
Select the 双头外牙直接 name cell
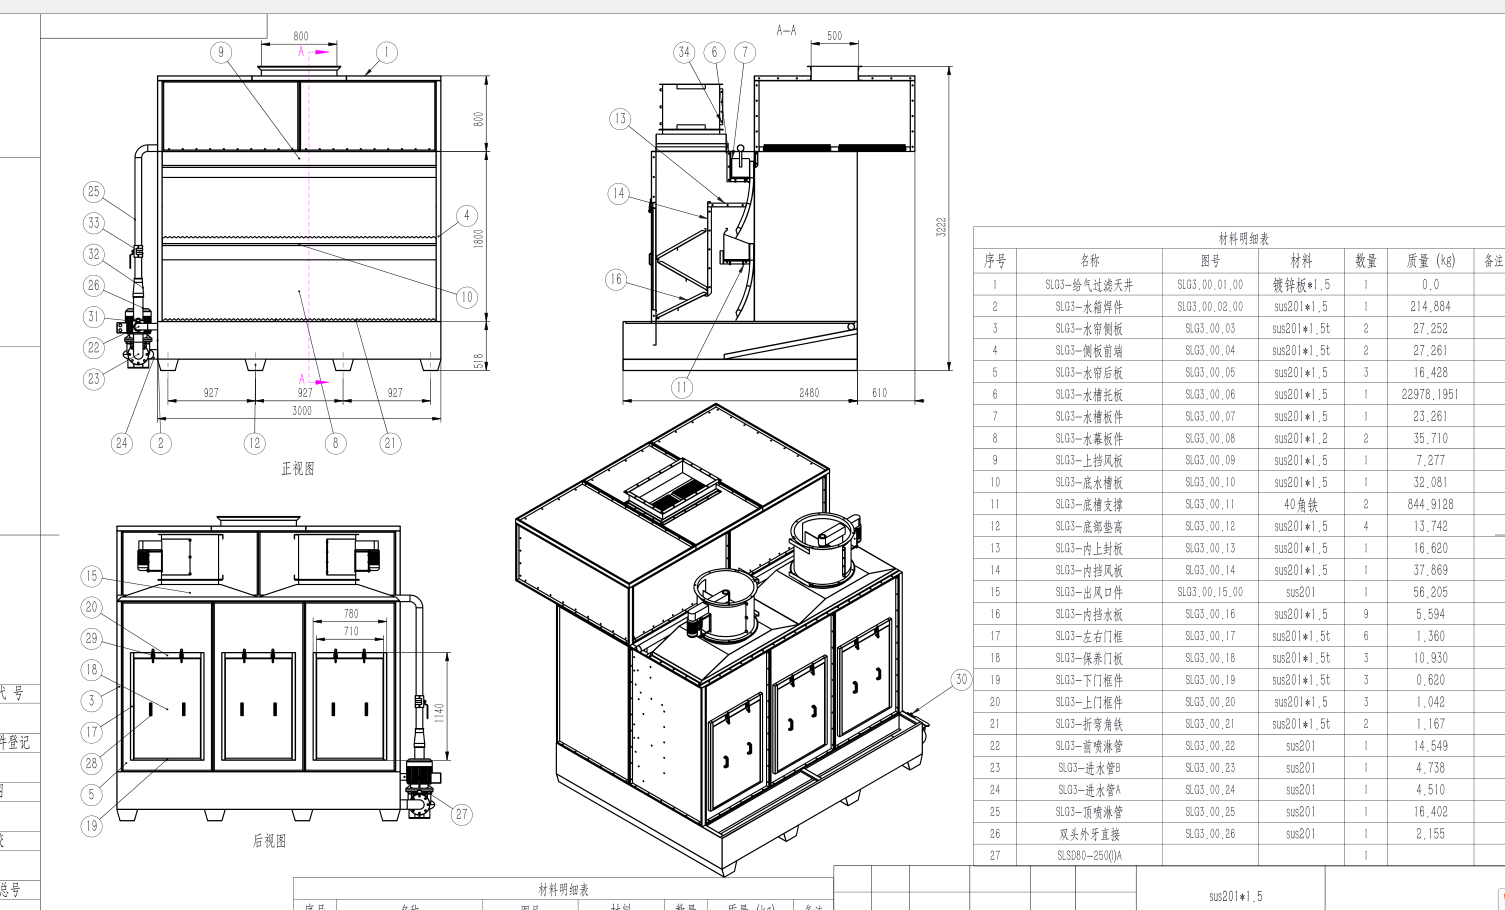point(1089,834)
